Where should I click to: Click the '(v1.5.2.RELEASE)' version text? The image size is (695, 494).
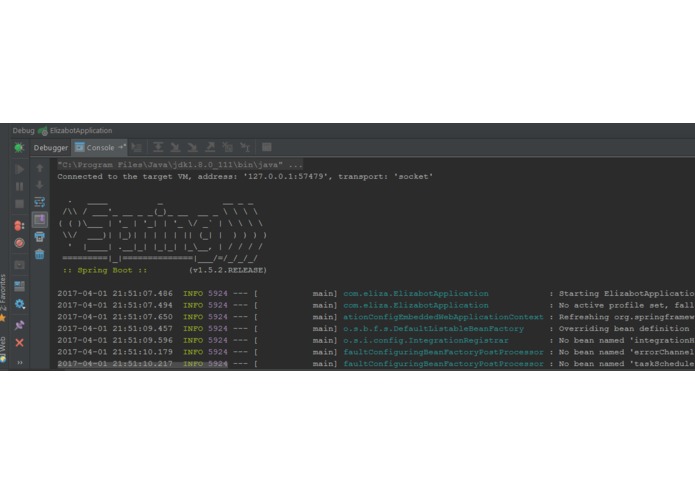pos(228,270)
